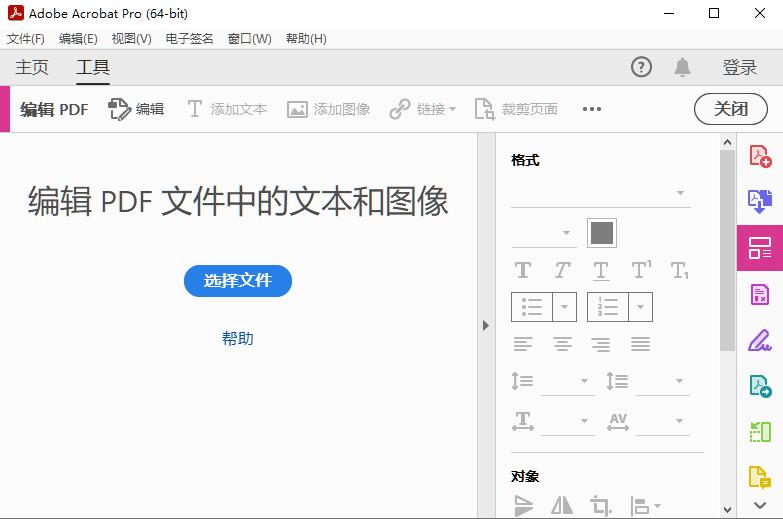783x519 pixels.
Task: Click the help question mark icon
Action: pos(641,67)
